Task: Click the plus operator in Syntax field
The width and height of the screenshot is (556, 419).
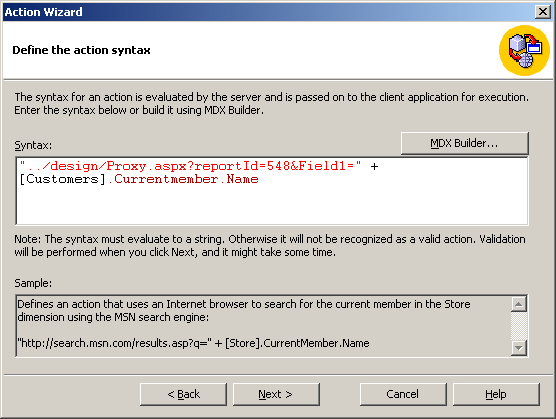Action: [x=374, y=166]
